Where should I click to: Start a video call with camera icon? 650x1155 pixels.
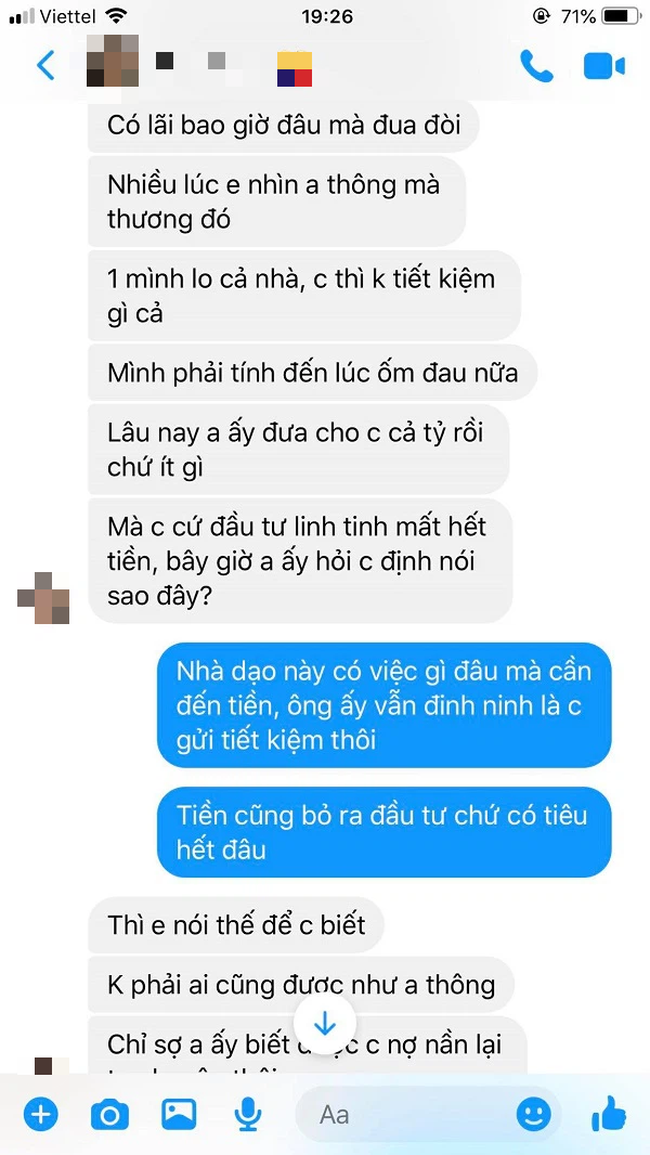[x=604, y=66]
